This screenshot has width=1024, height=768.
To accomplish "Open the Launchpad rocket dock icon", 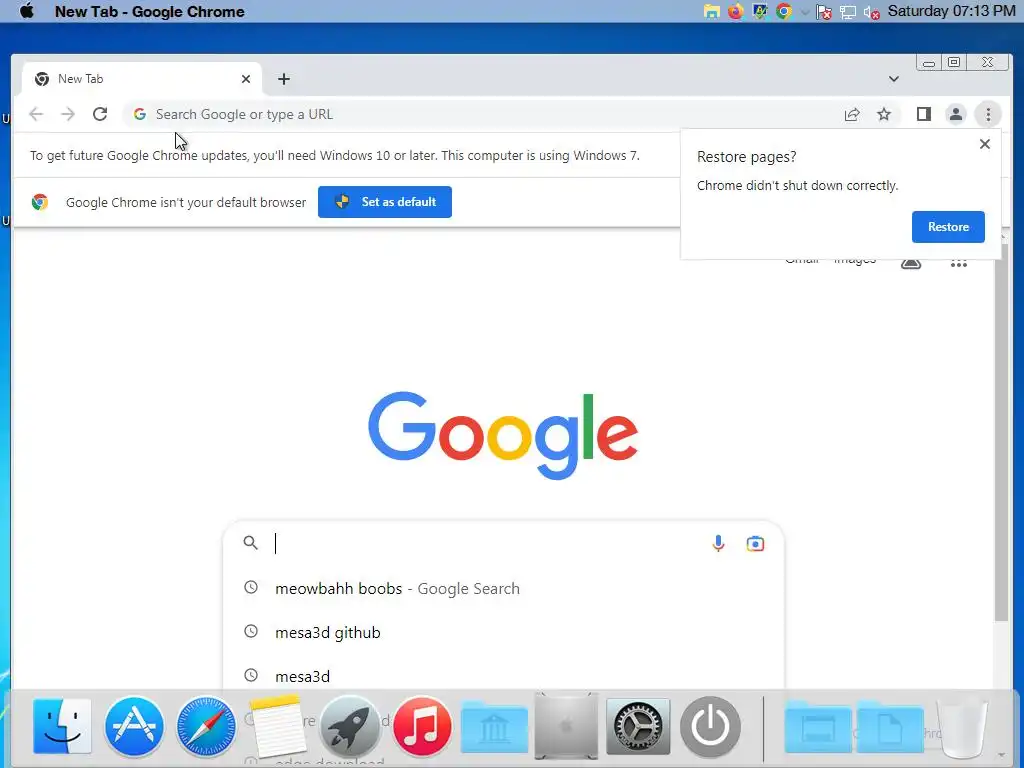I will tap(350, 726).
